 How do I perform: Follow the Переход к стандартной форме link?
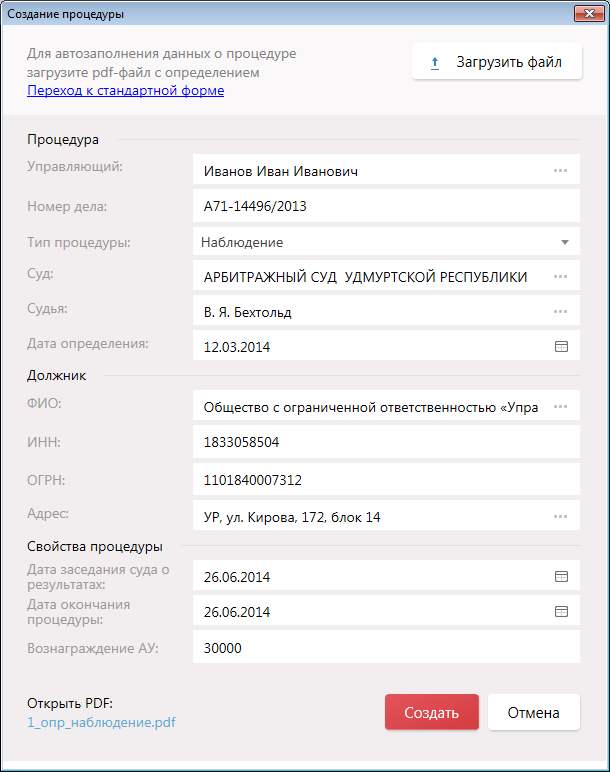tap(125, 91)
